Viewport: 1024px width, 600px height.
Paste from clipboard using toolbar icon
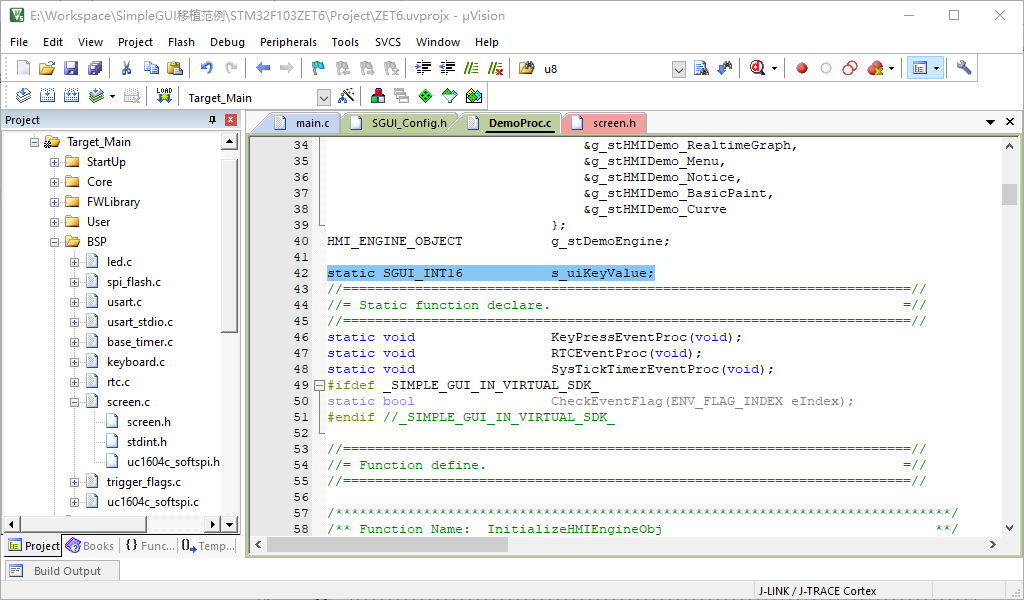click(174, 68)
